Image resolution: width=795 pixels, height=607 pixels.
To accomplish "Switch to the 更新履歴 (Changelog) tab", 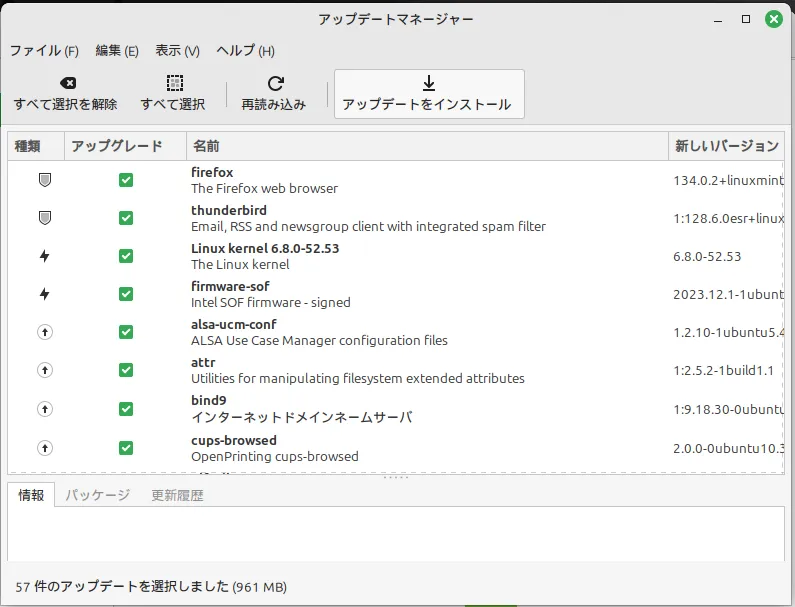I will click(177, 495).
